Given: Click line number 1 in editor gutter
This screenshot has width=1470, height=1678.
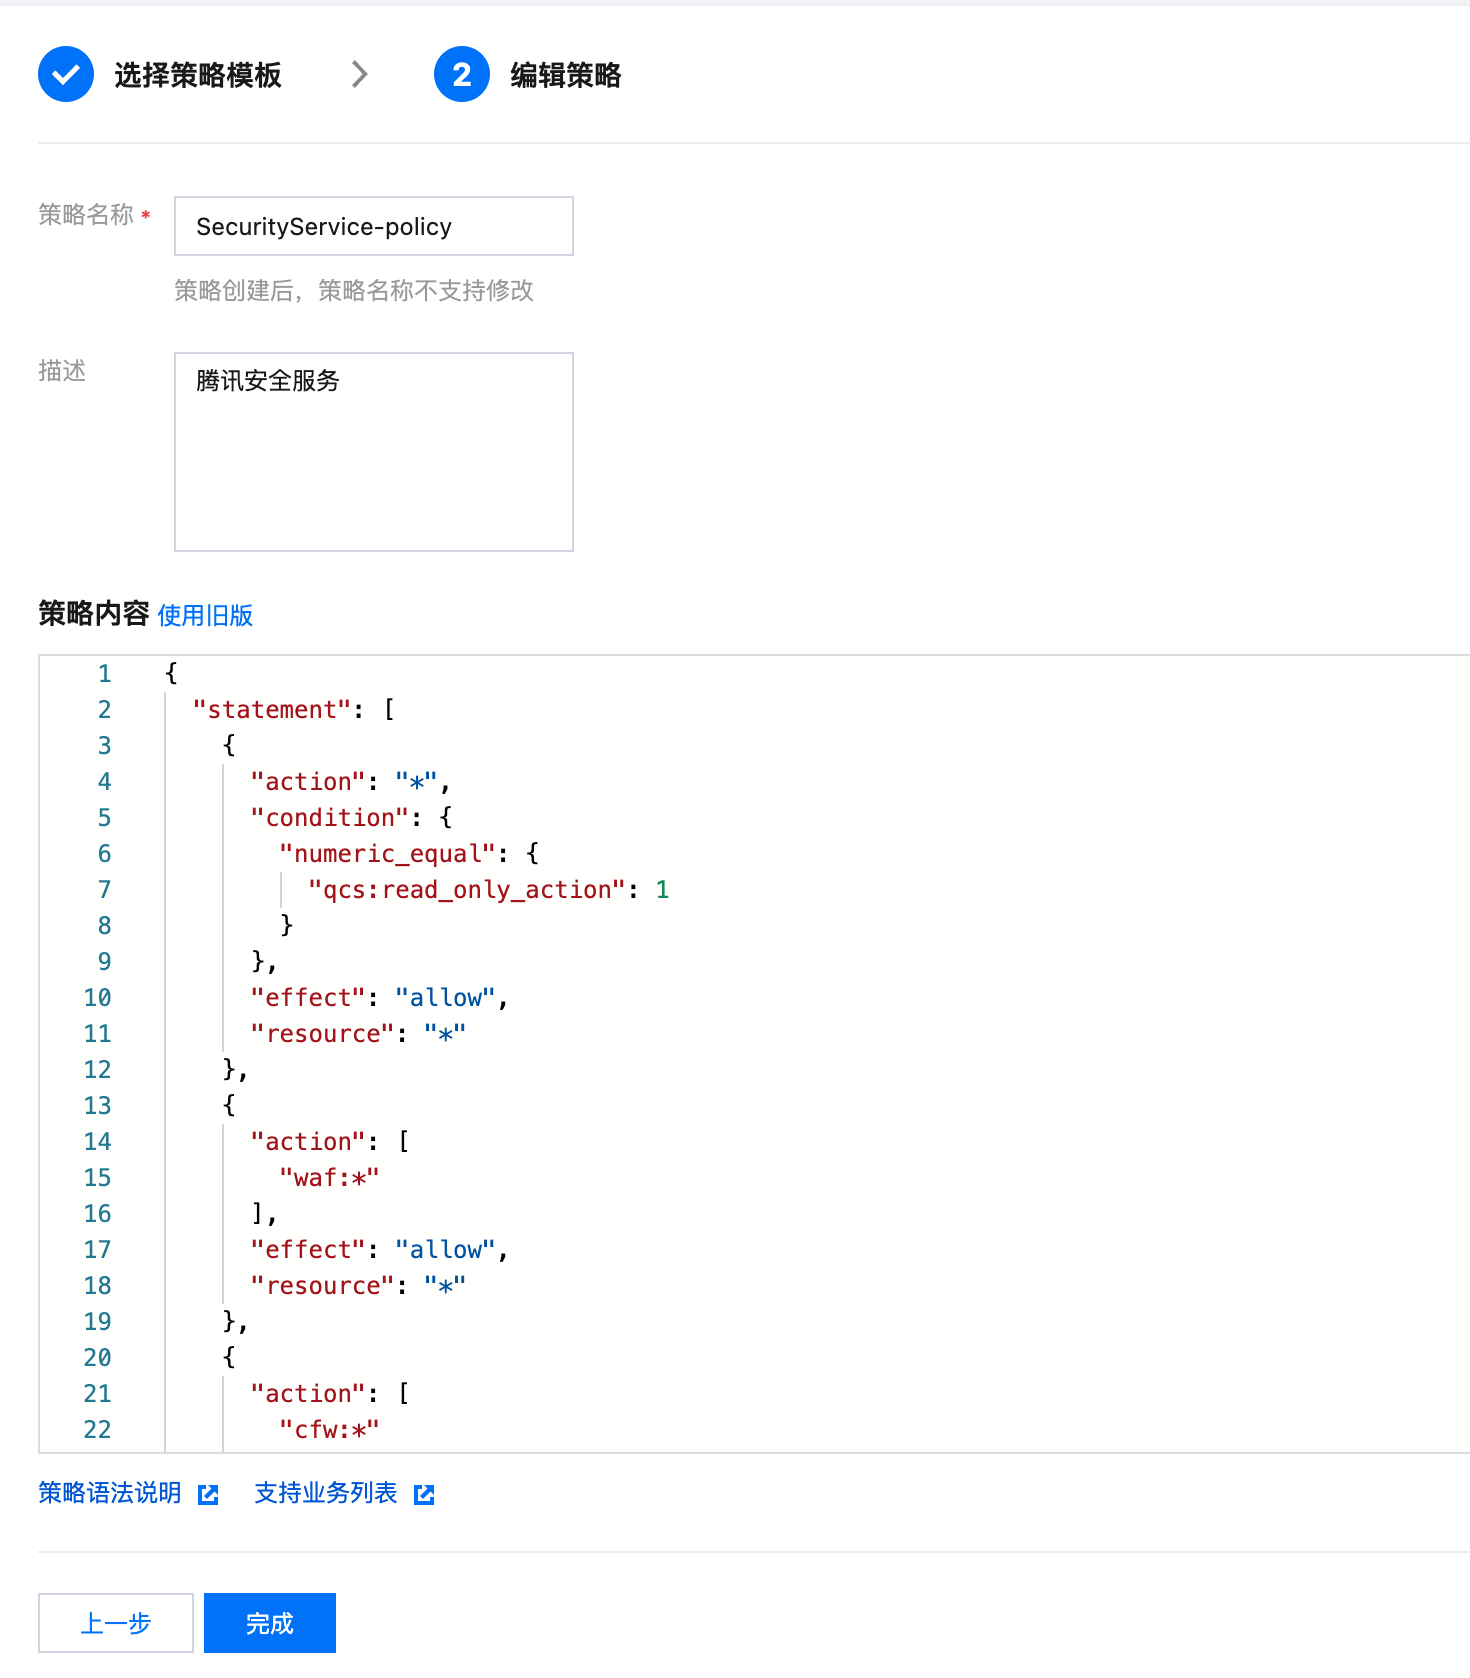Looking at the screenshot, I should point(104,674).
